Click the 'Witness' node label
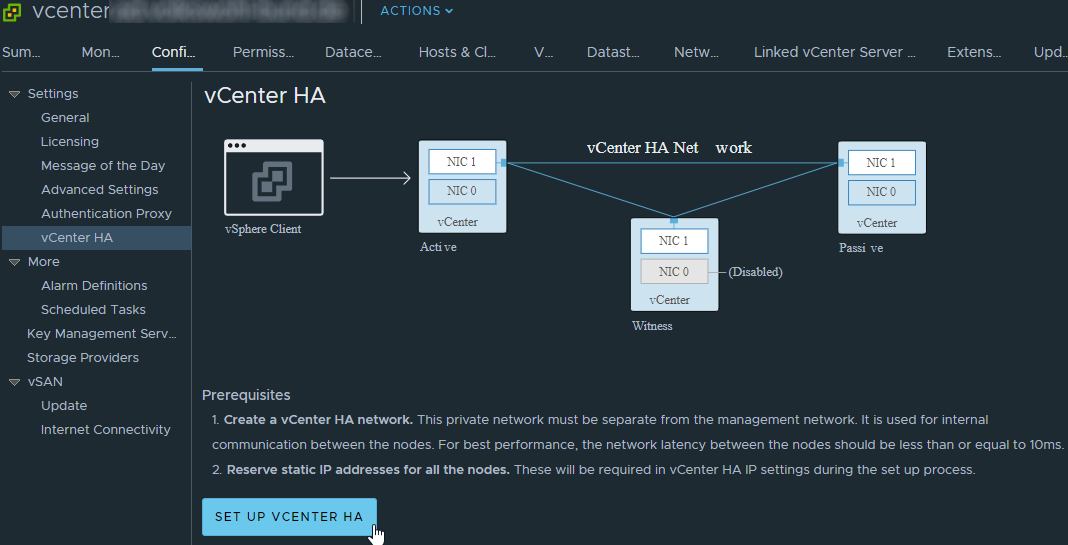1068x545 pixels. (652, 326)
